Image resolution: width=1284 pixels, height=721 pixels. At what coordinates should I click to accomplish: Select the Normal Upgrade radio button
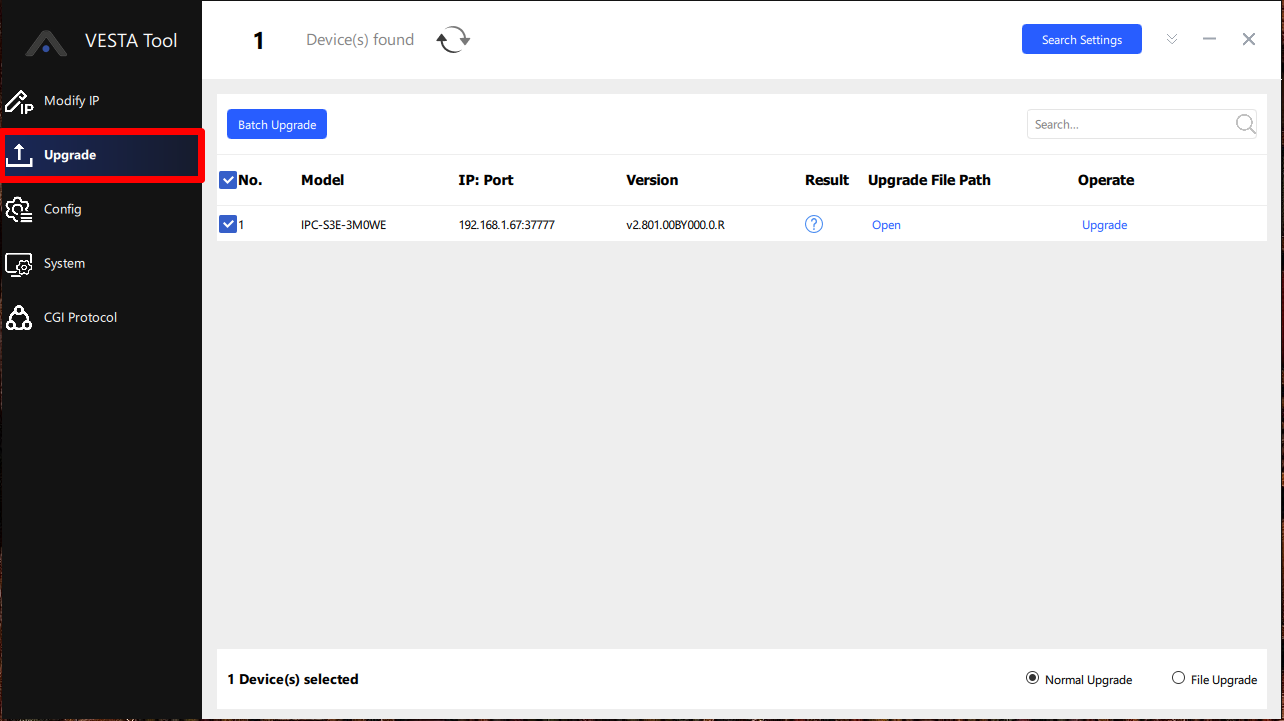1032,678
